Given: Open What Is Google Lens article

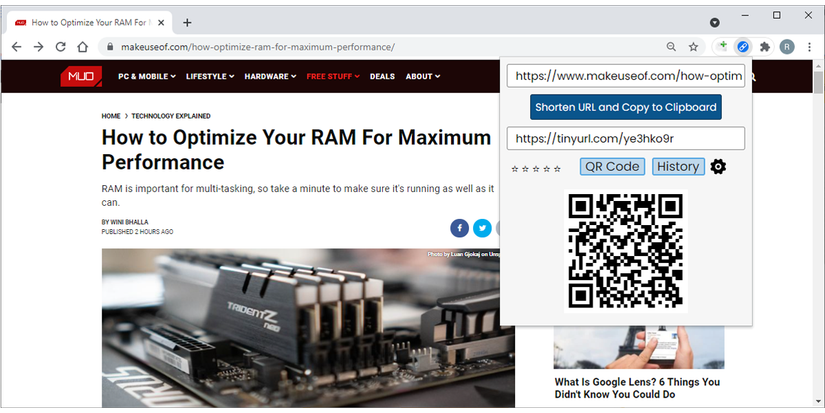Looking at the screenshot, I should [637, 388].
